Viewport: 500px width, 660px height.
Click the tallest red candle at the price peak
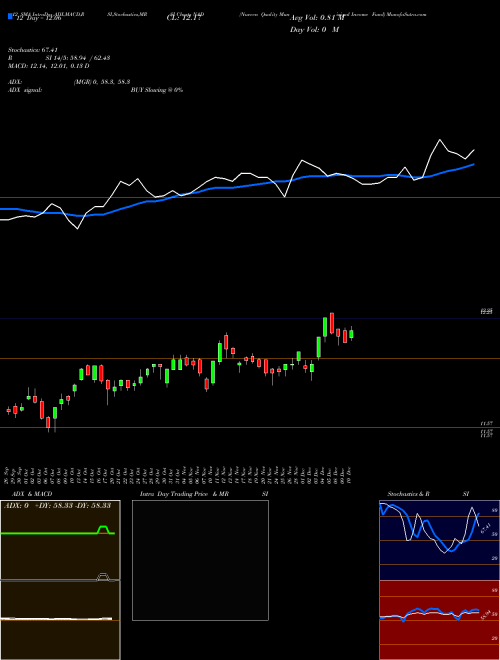[x=332, y=323]
